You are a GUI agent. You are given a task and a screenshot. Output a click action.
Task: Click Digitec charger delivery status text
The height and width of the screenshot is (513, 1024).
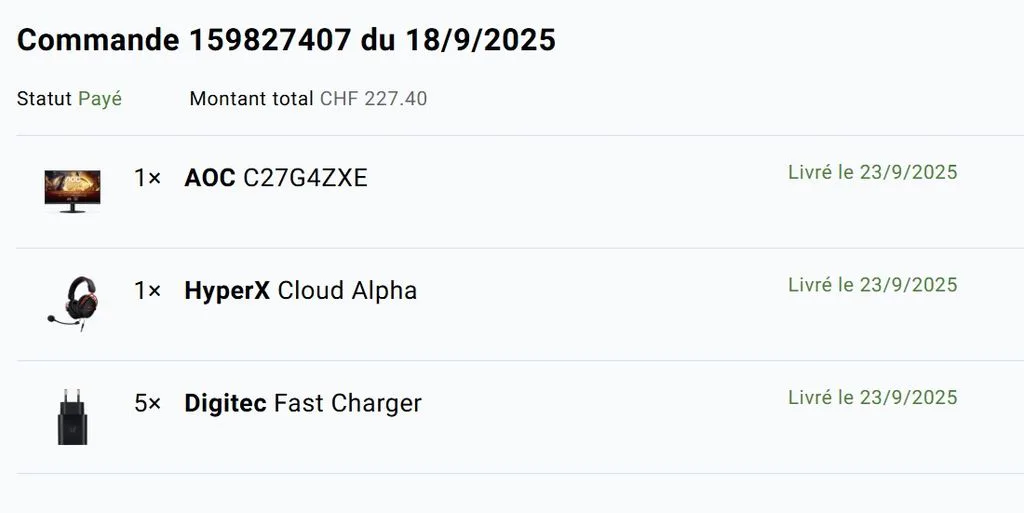[872, 397]
